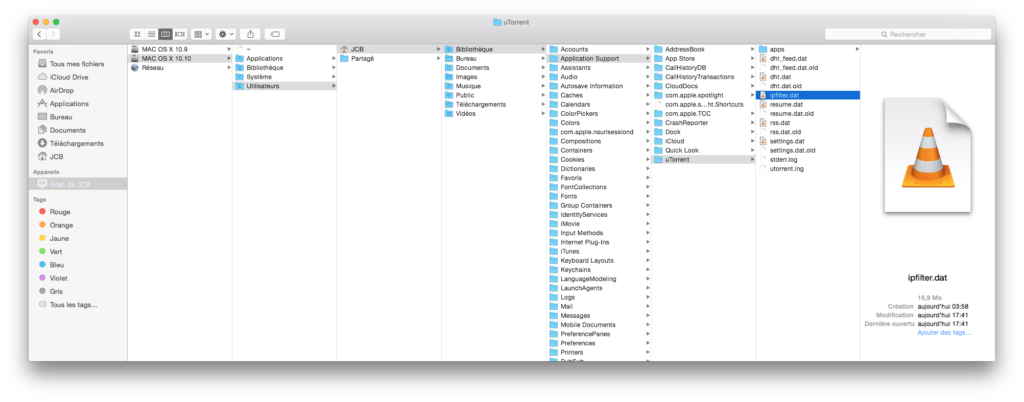Expand the Caches folder arrow

[647, 95]
